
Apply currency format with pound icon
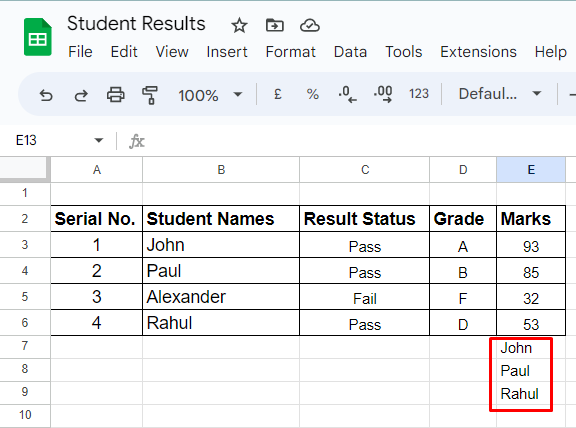coord(278,94)
